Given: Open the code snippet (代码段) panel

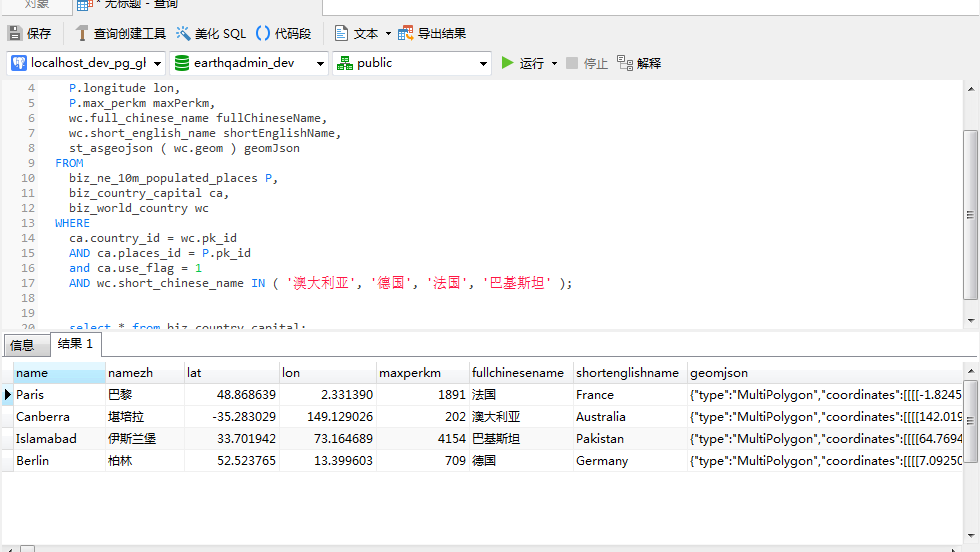Looking at the screenshot, I should click(284, 33).
